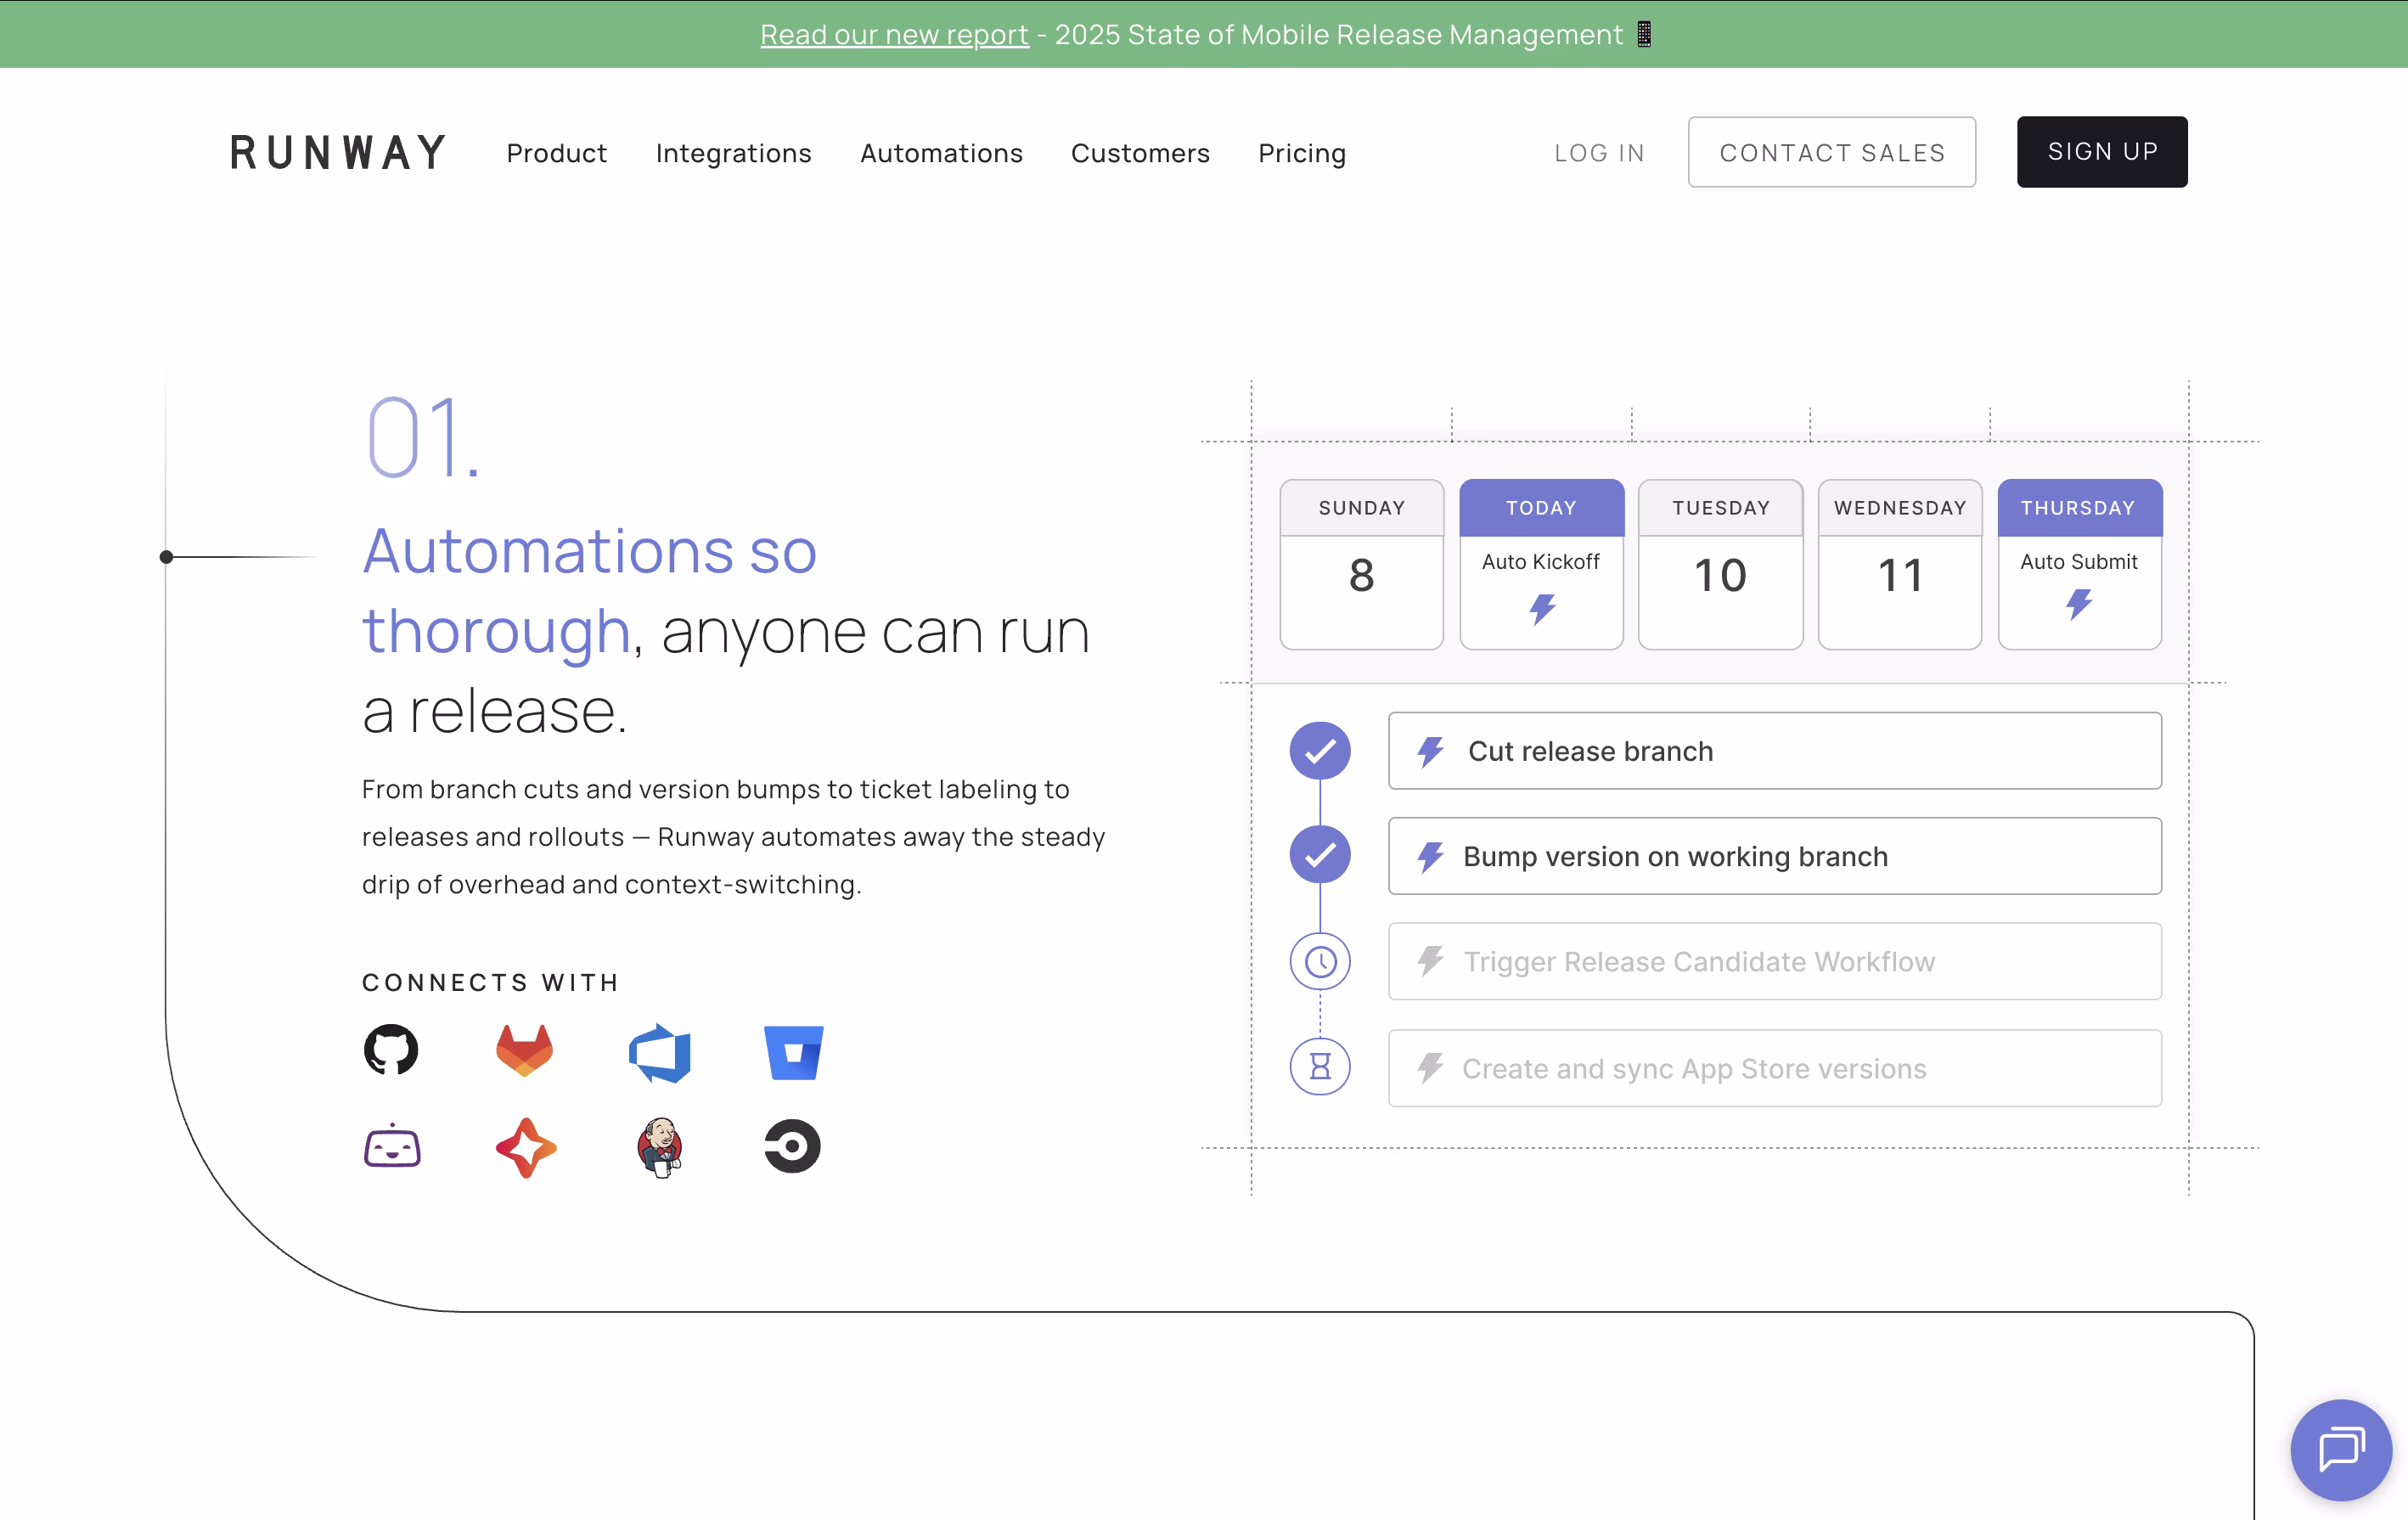Viewport: 2408px width, 1520px height.
Task: Open the Pricing page
Action: pyautogui.click(x=1302, y=153)
